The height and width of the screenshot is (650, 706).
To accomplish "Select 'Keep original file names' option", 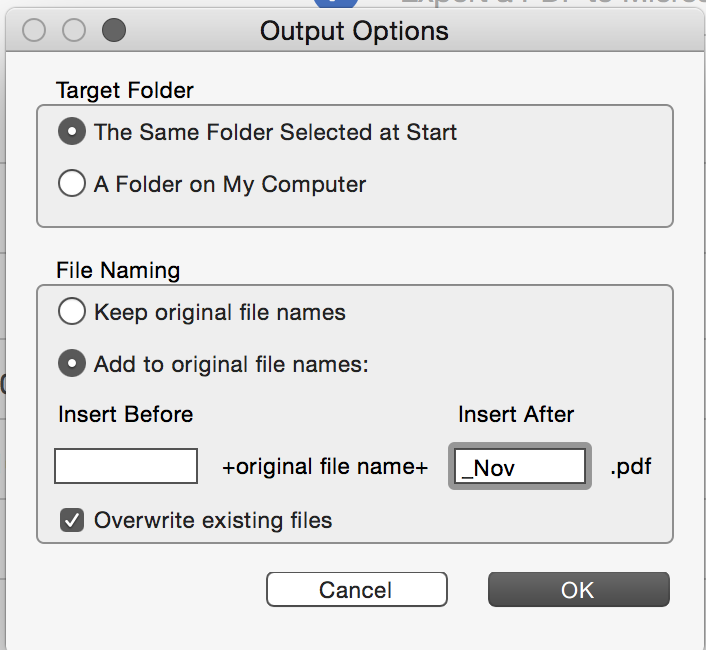I will point(72,311).
